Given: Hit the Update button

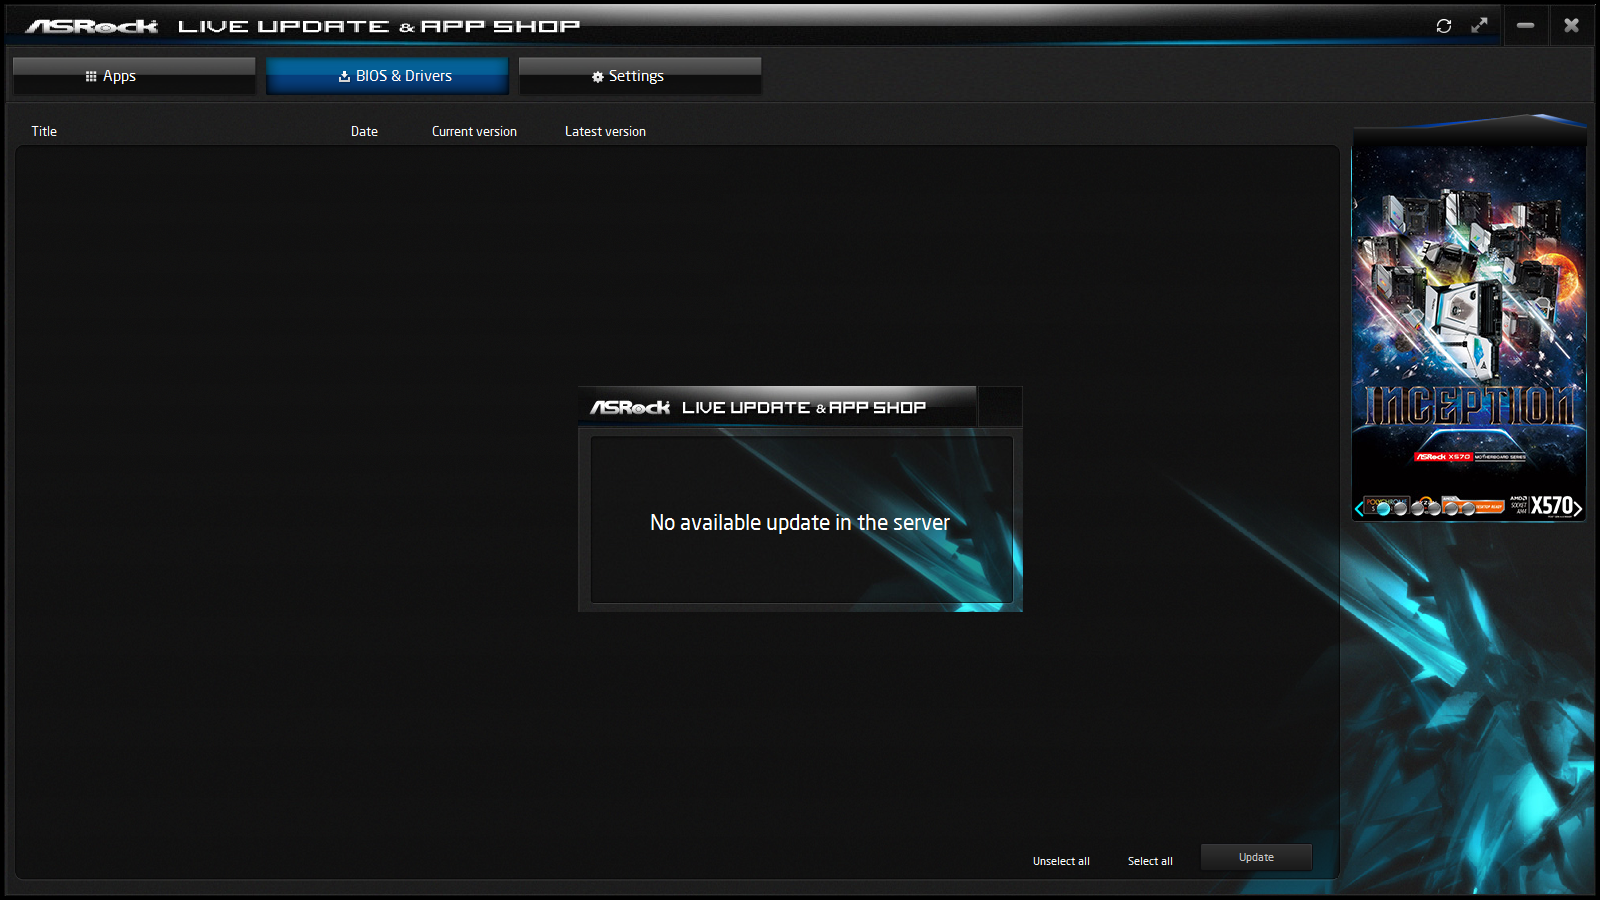Looking at the screenshot, I should click(x=1256, y=857).
